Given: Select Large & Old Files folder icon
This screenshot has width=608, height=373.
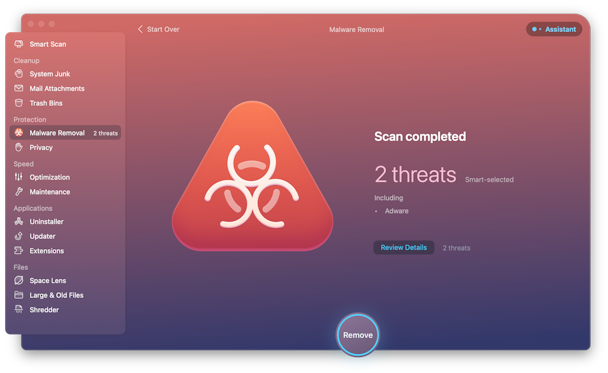Looking at the screenshot, I should pos(19,295).
